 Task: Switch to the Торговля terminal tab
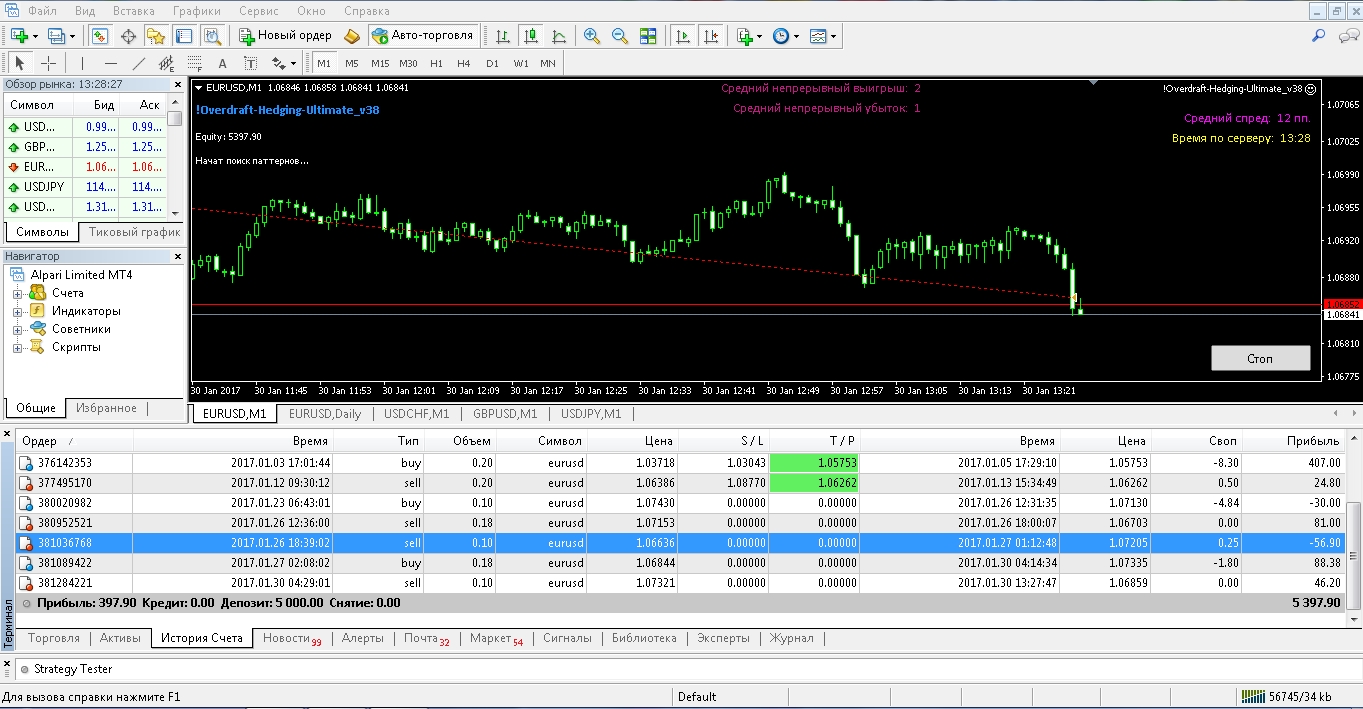click(x=54, y=638)
